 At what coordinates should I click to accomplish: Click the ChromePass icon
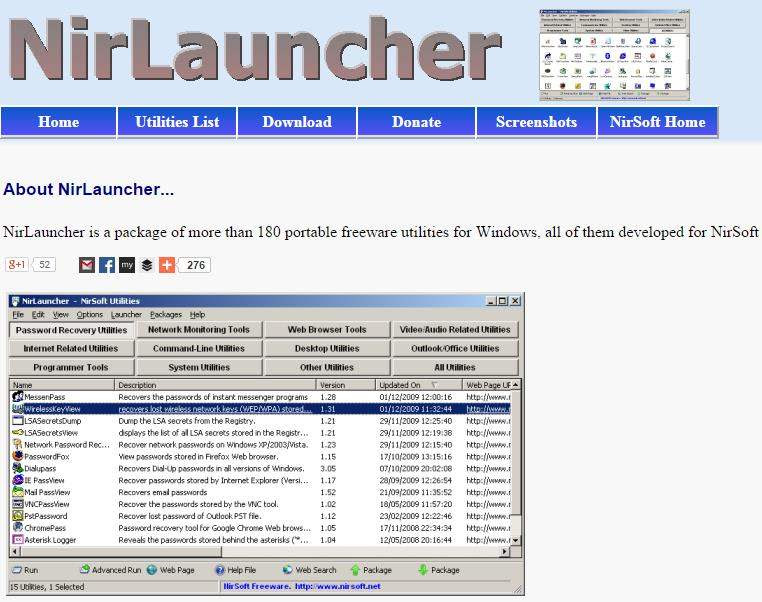pos(18,528)
